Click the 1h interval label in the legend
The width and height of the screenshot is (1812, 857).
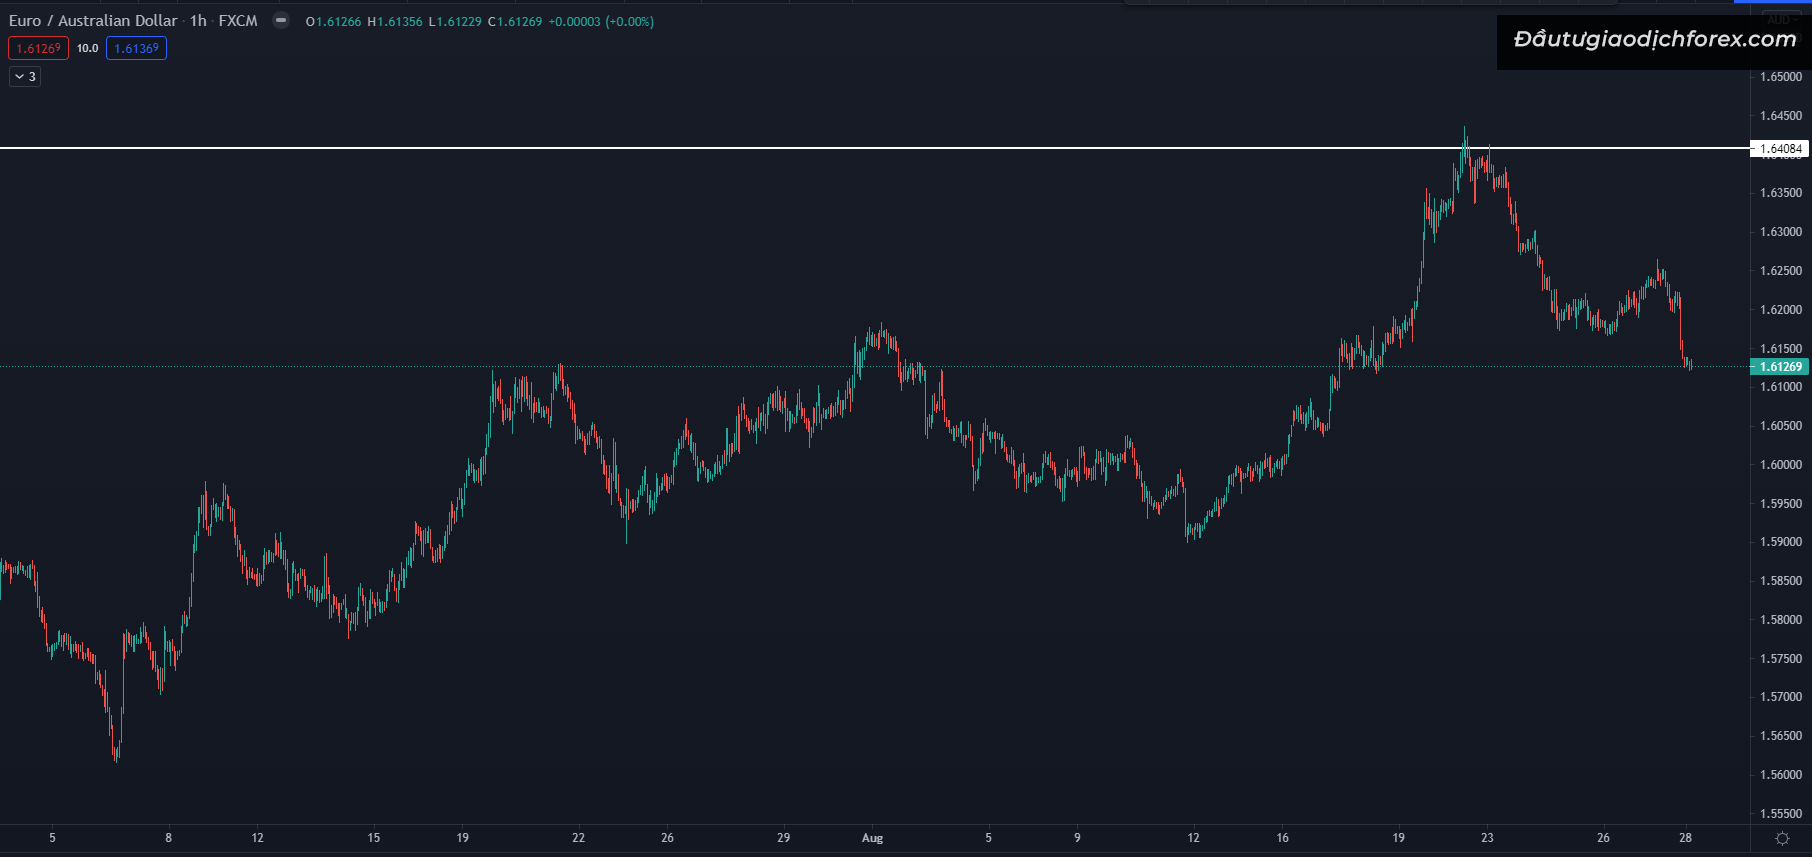198,20
